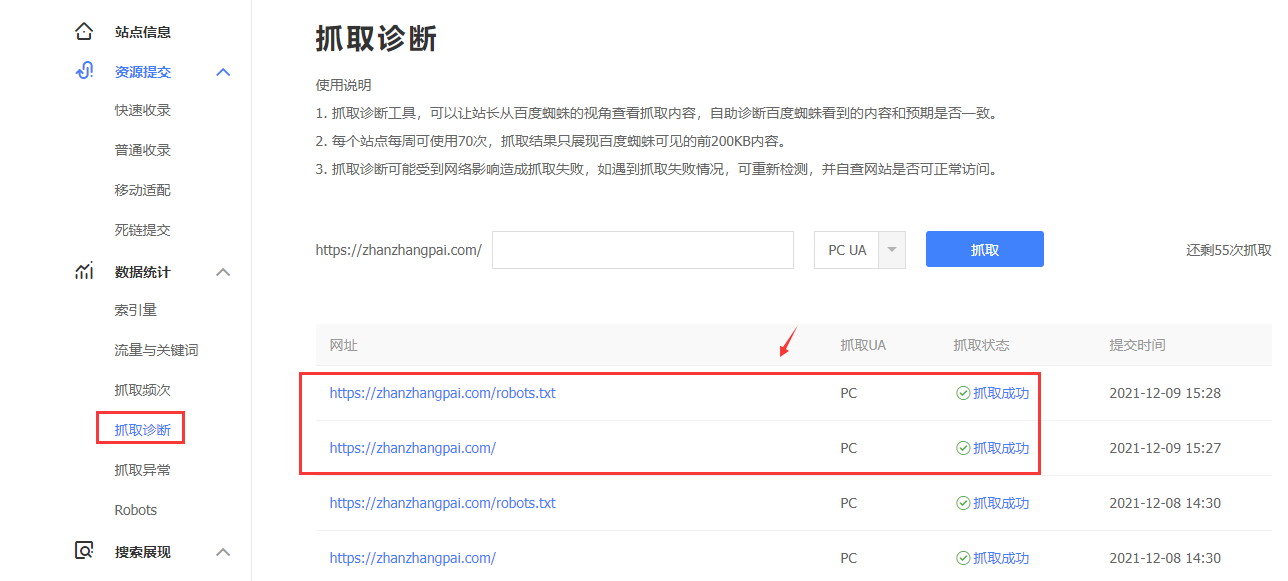This screenshot has width=1288, height=581.
Task: Go to 移动适配 page
Action: click(x=143, y=190)
